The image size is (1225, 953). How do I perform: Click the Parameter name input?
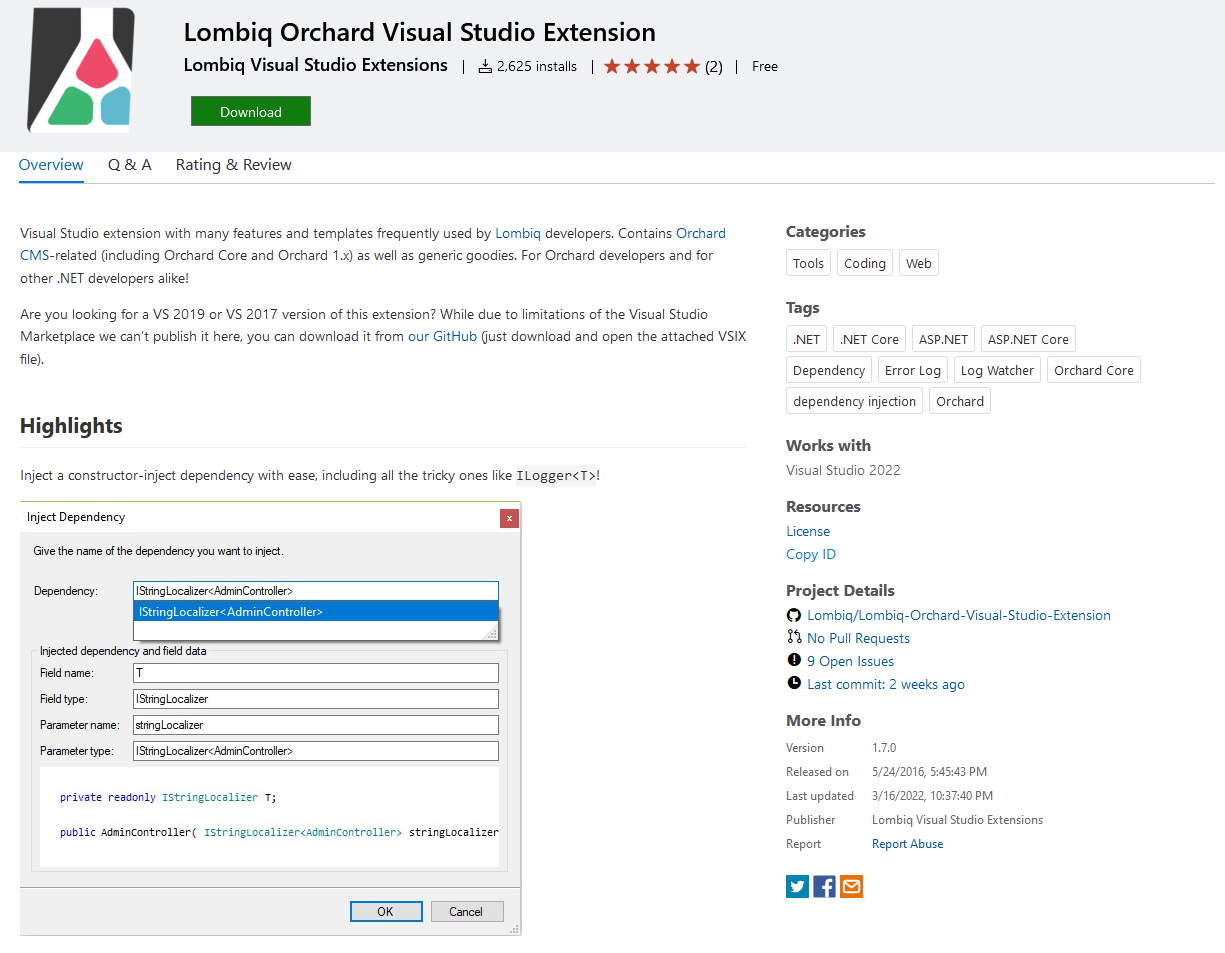click(316, 725)
